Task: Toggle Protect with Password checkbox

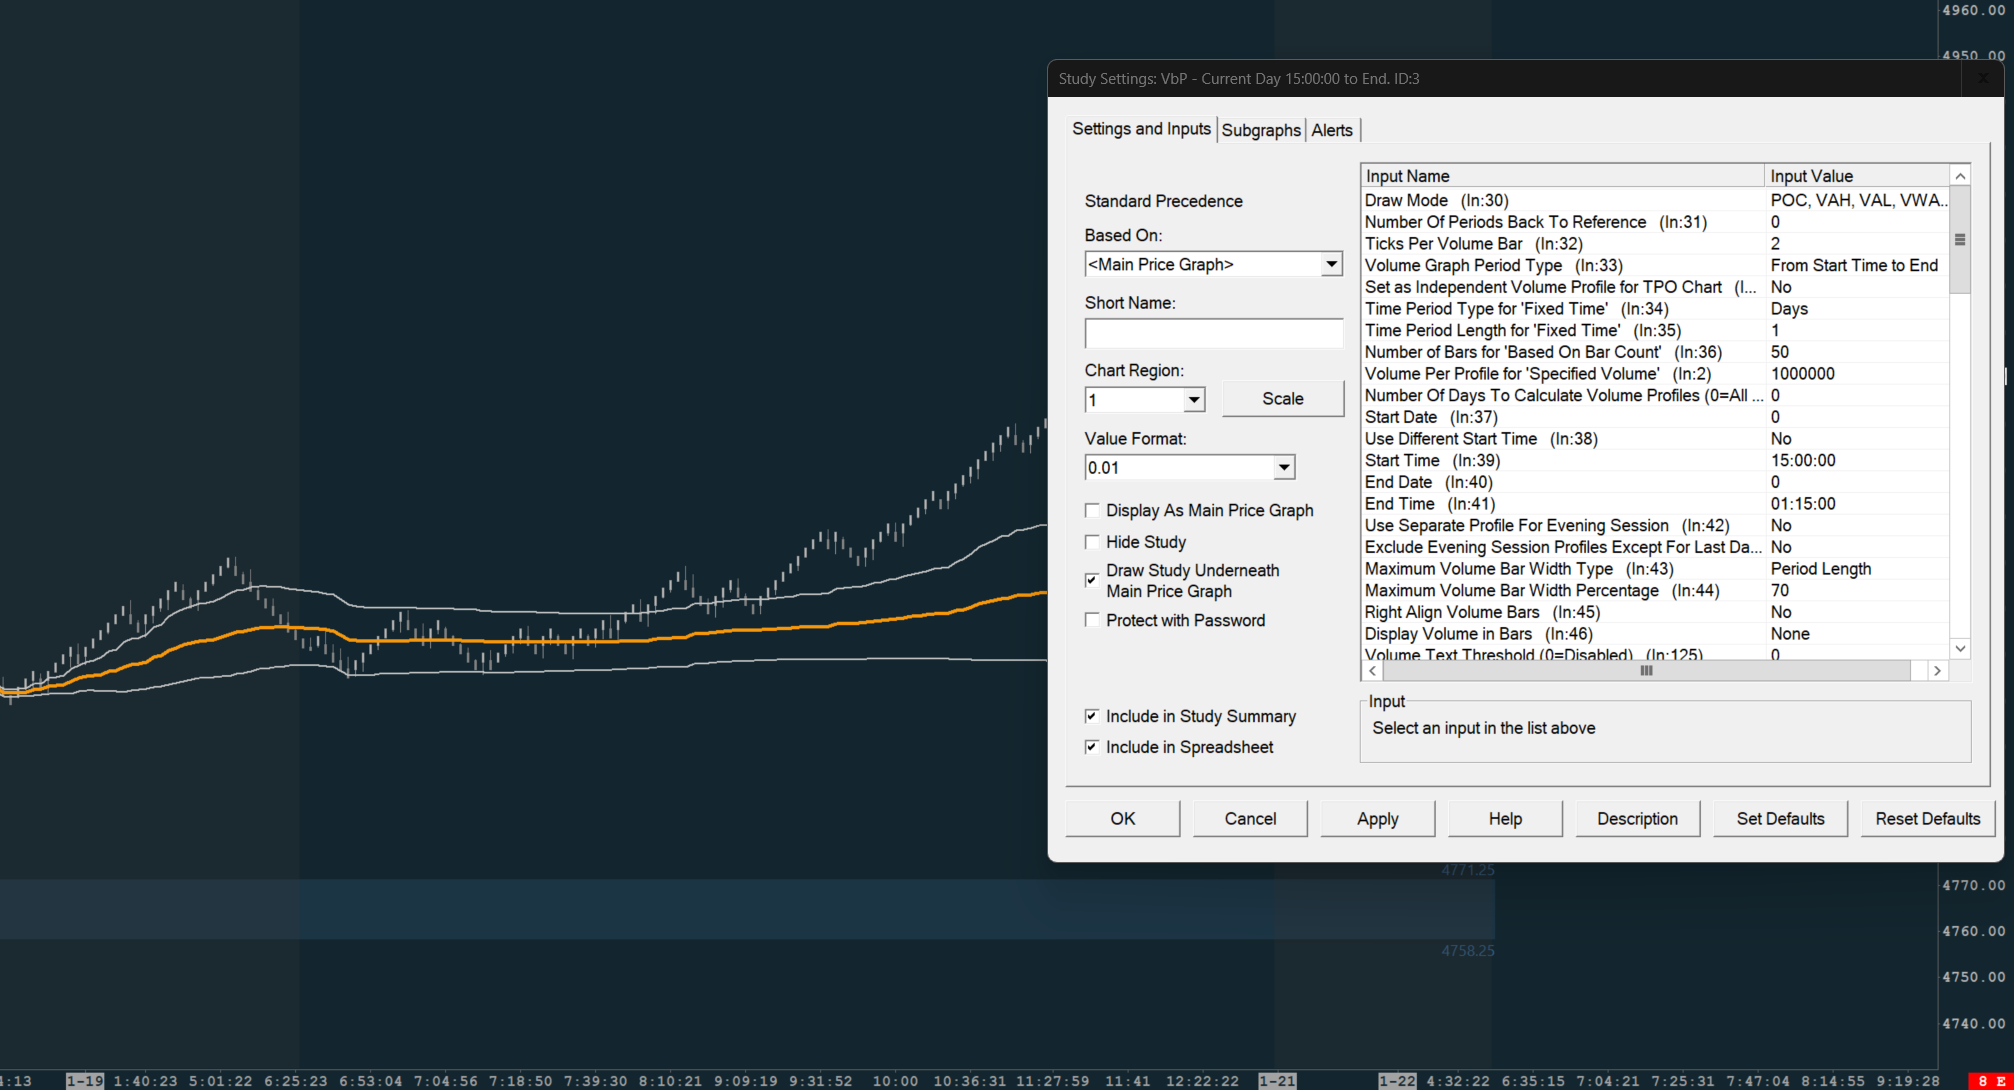Action: coord(1092,620)
